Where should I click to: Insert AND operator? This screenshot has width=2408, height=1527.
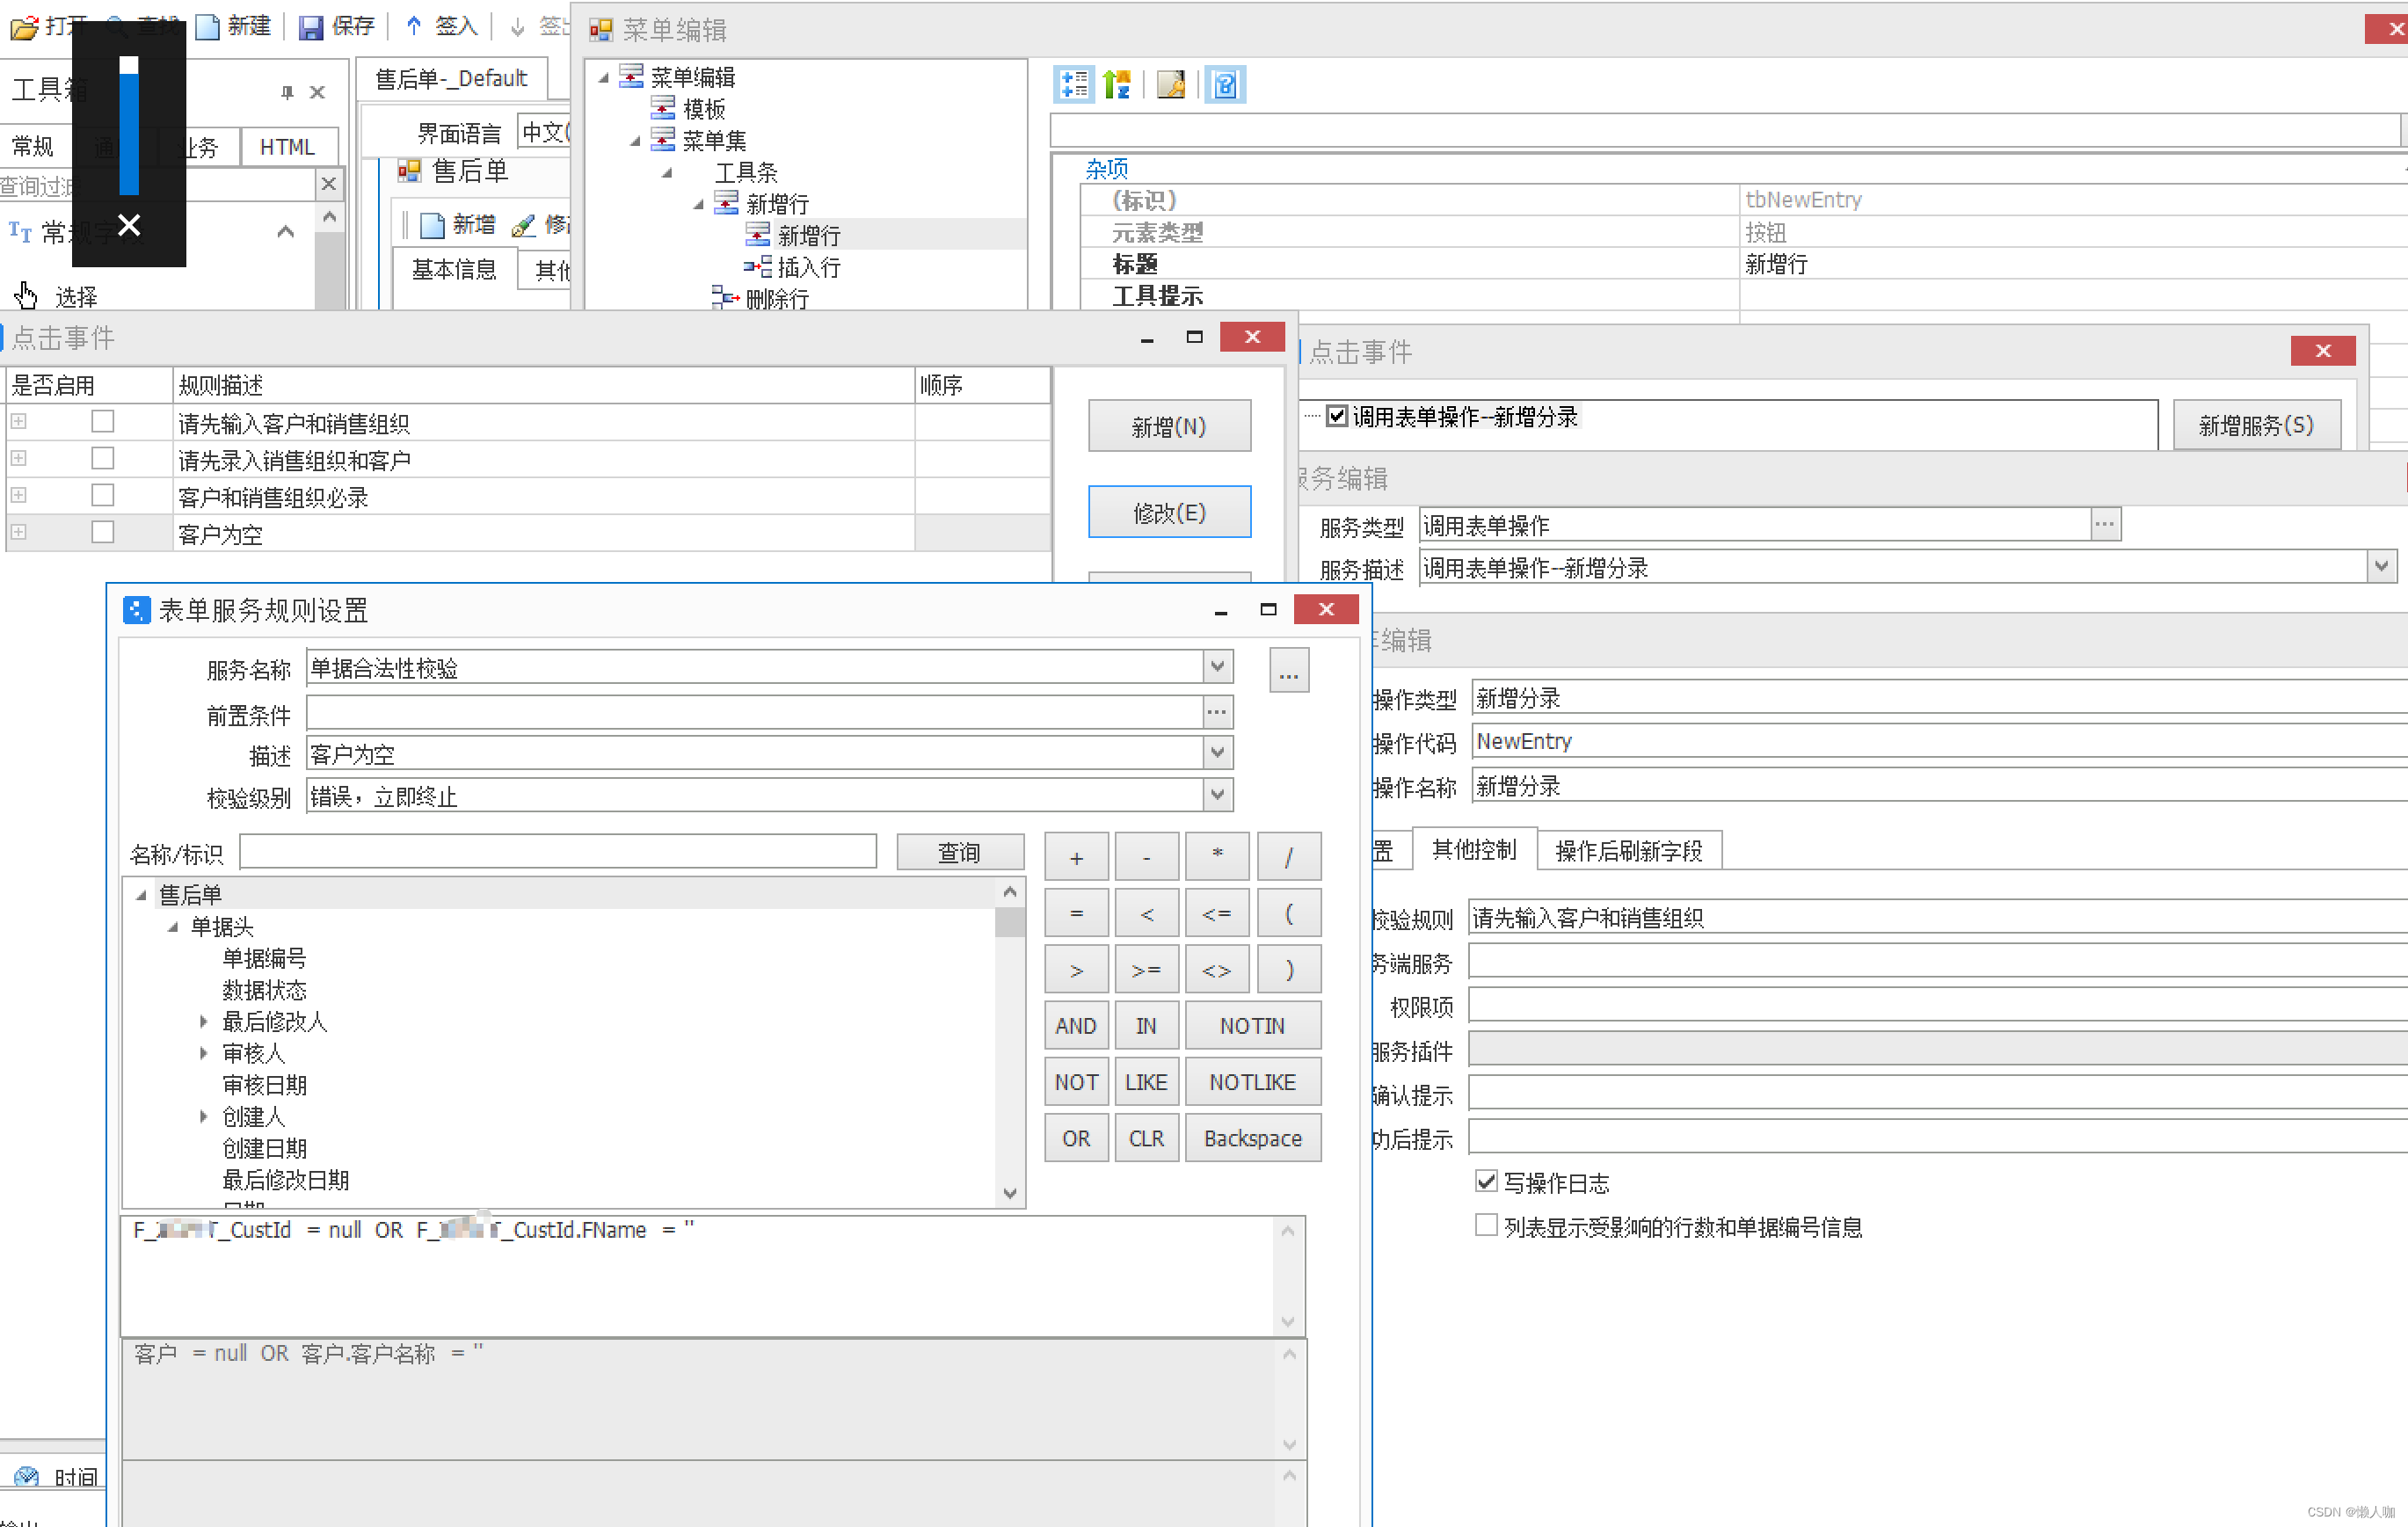coord(1075,1025)
